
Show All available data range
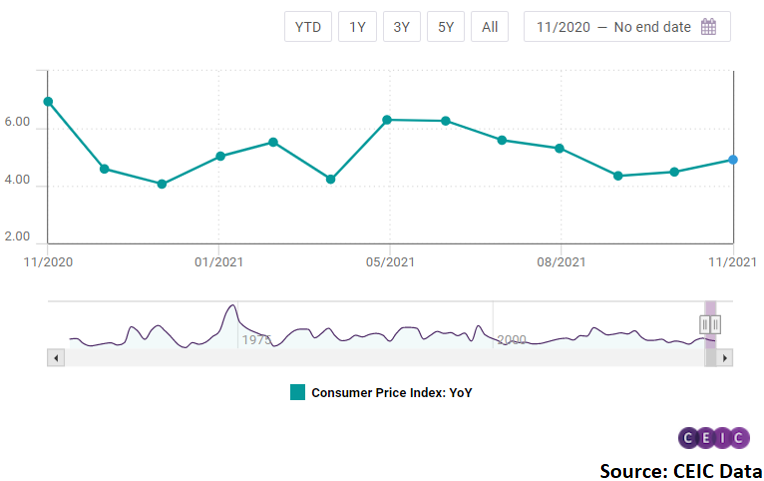coord(489,27)
